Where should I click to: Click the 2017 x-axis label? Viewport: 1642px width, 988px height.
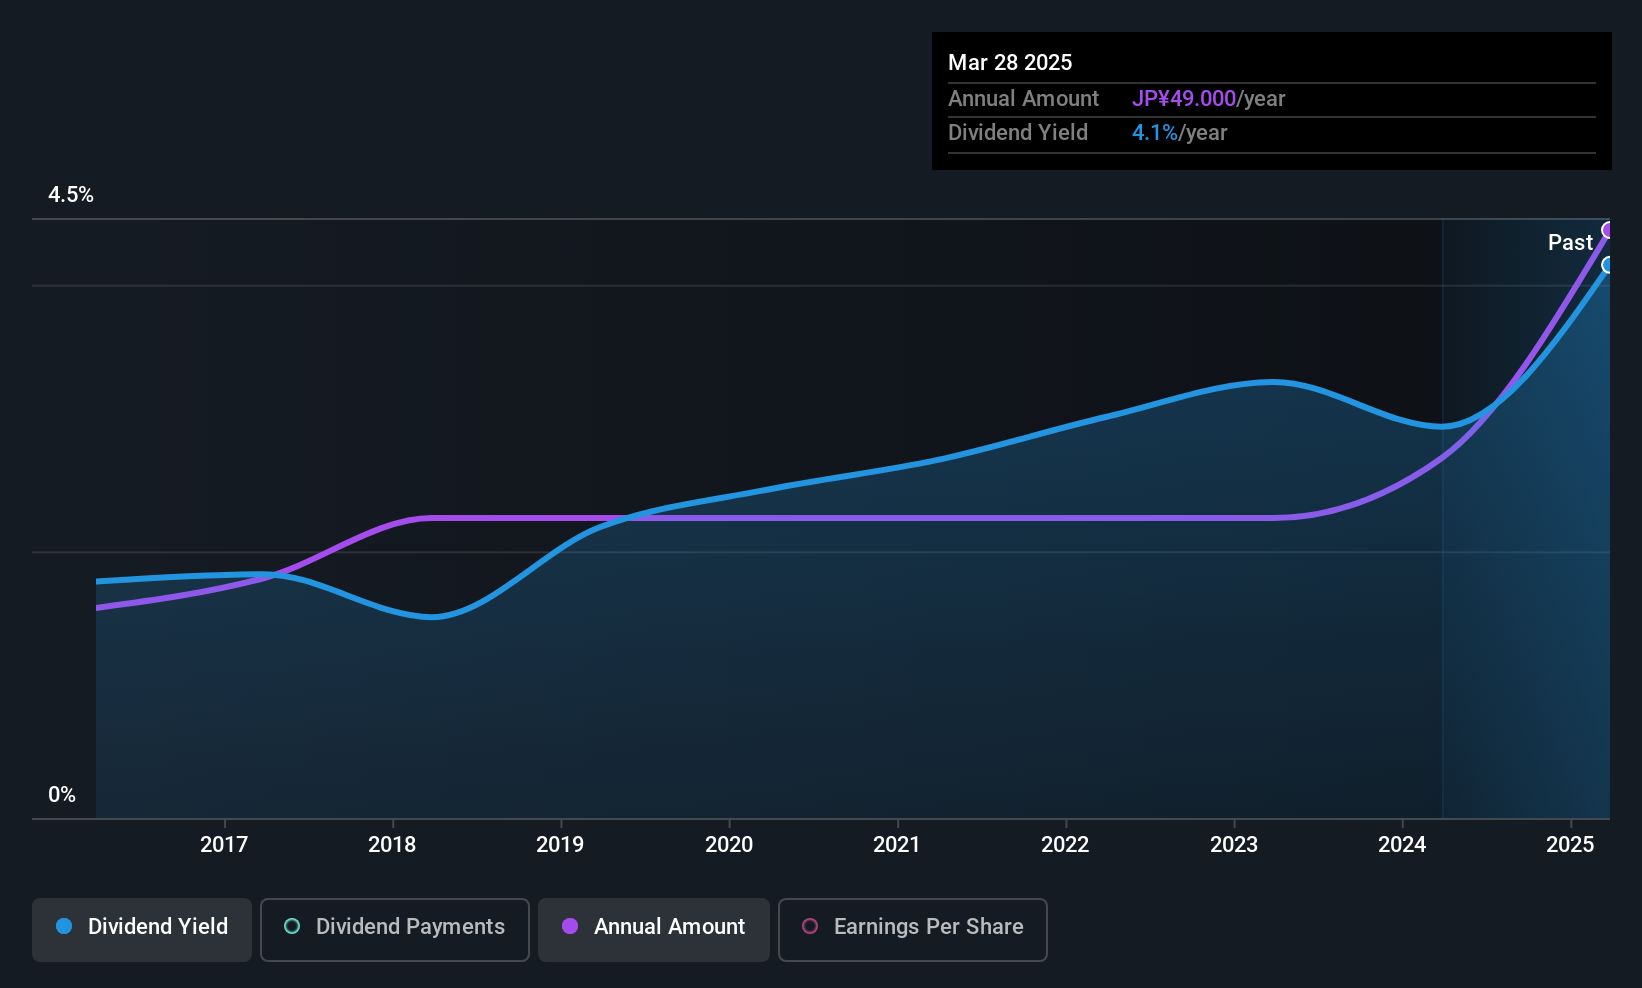pos(224,845)
